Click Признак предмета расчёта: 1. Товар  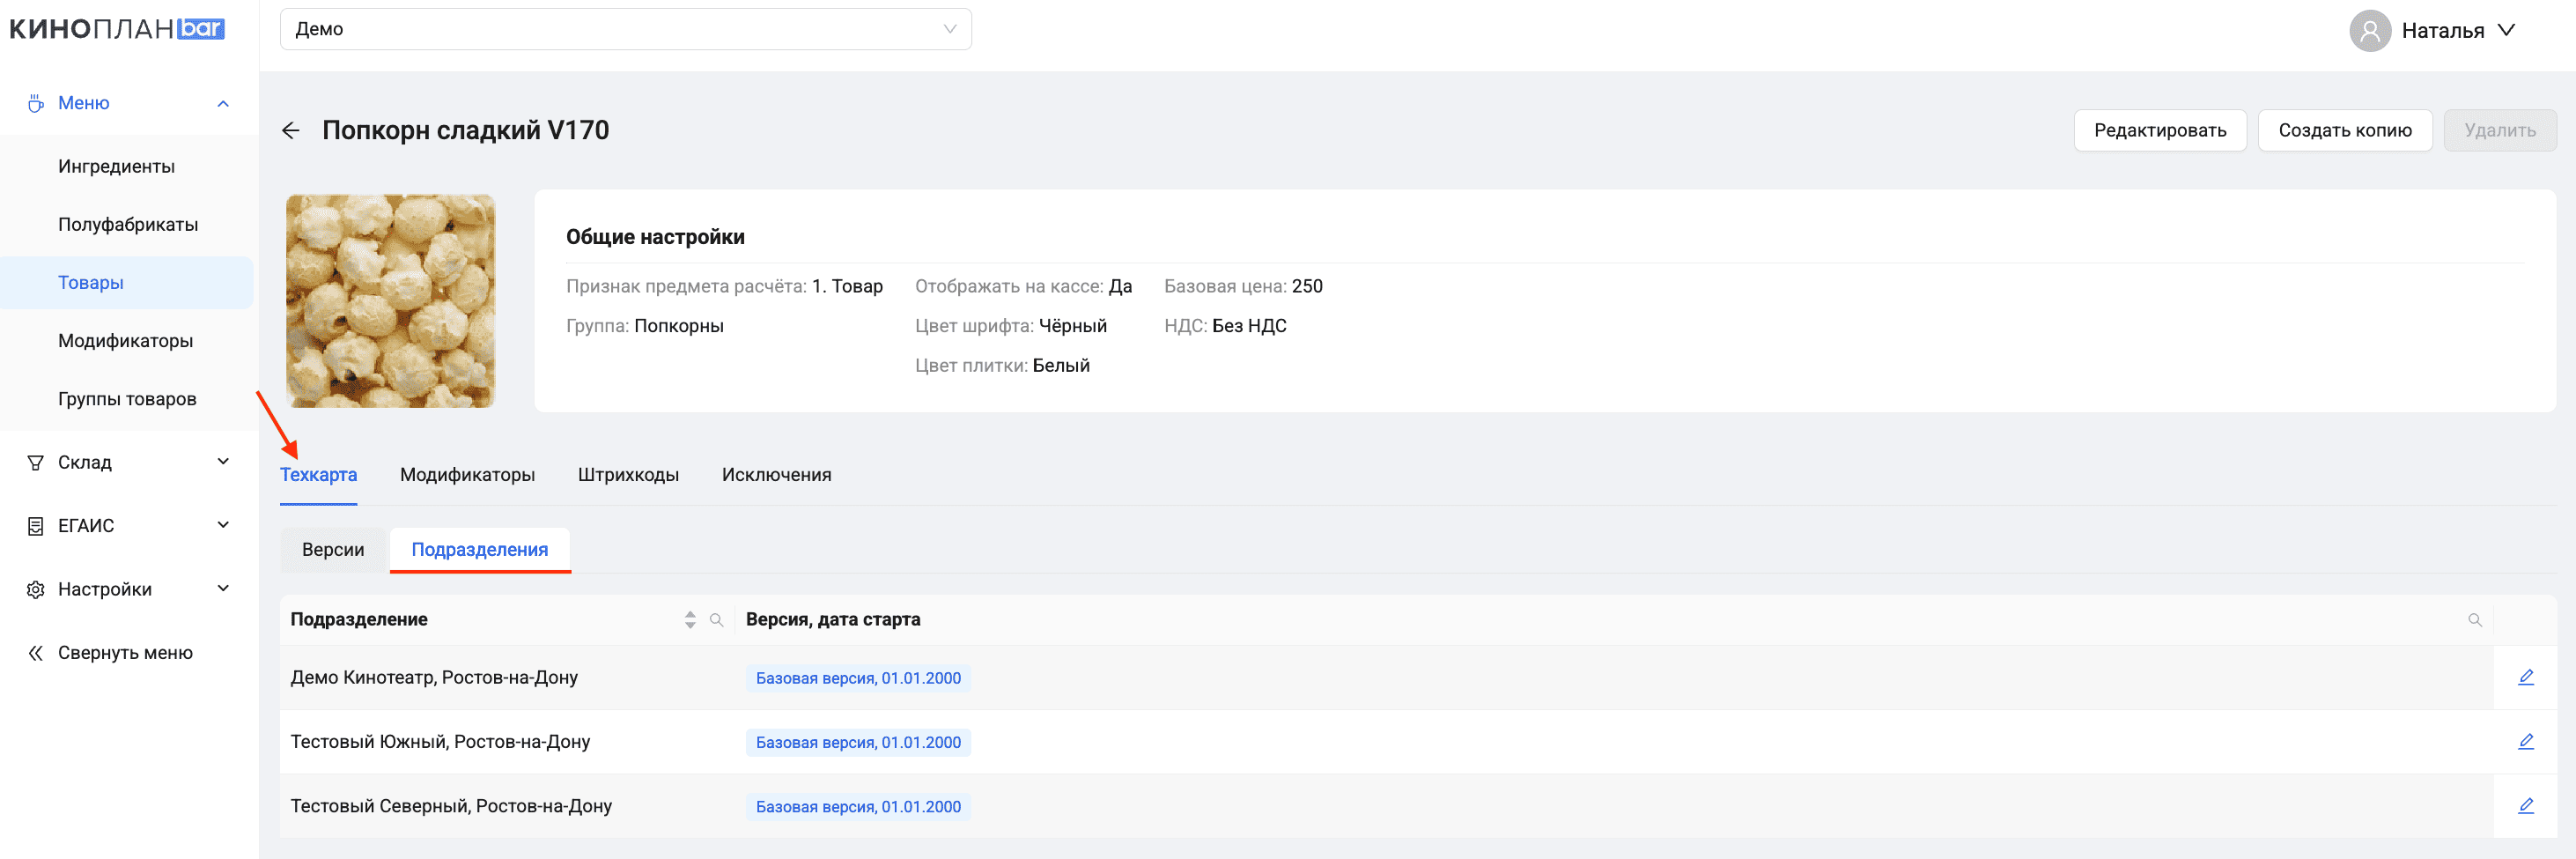tap(724, 286)
